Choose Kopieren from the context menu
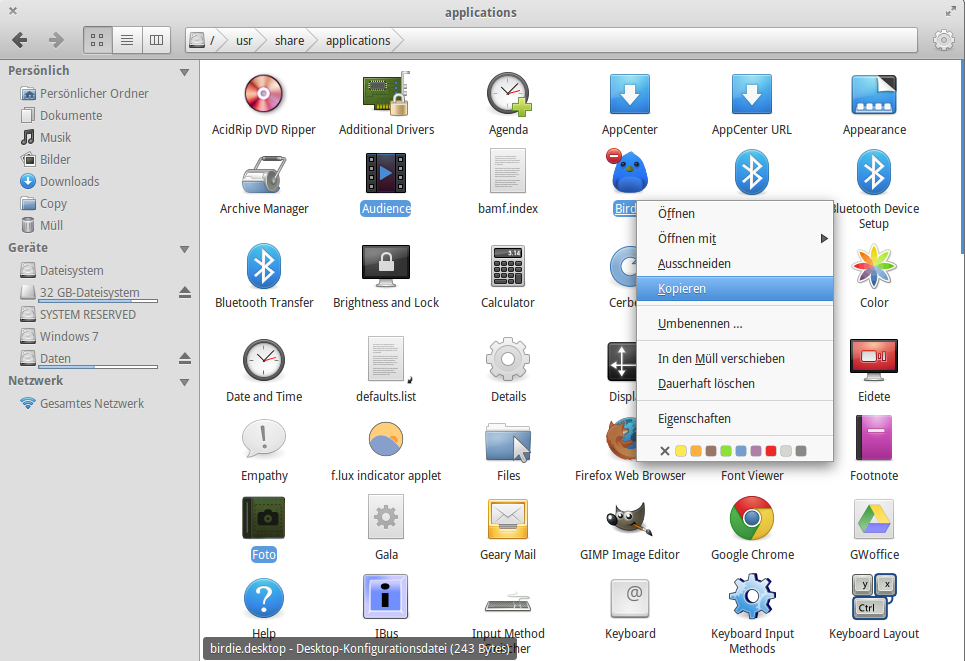 735,289
